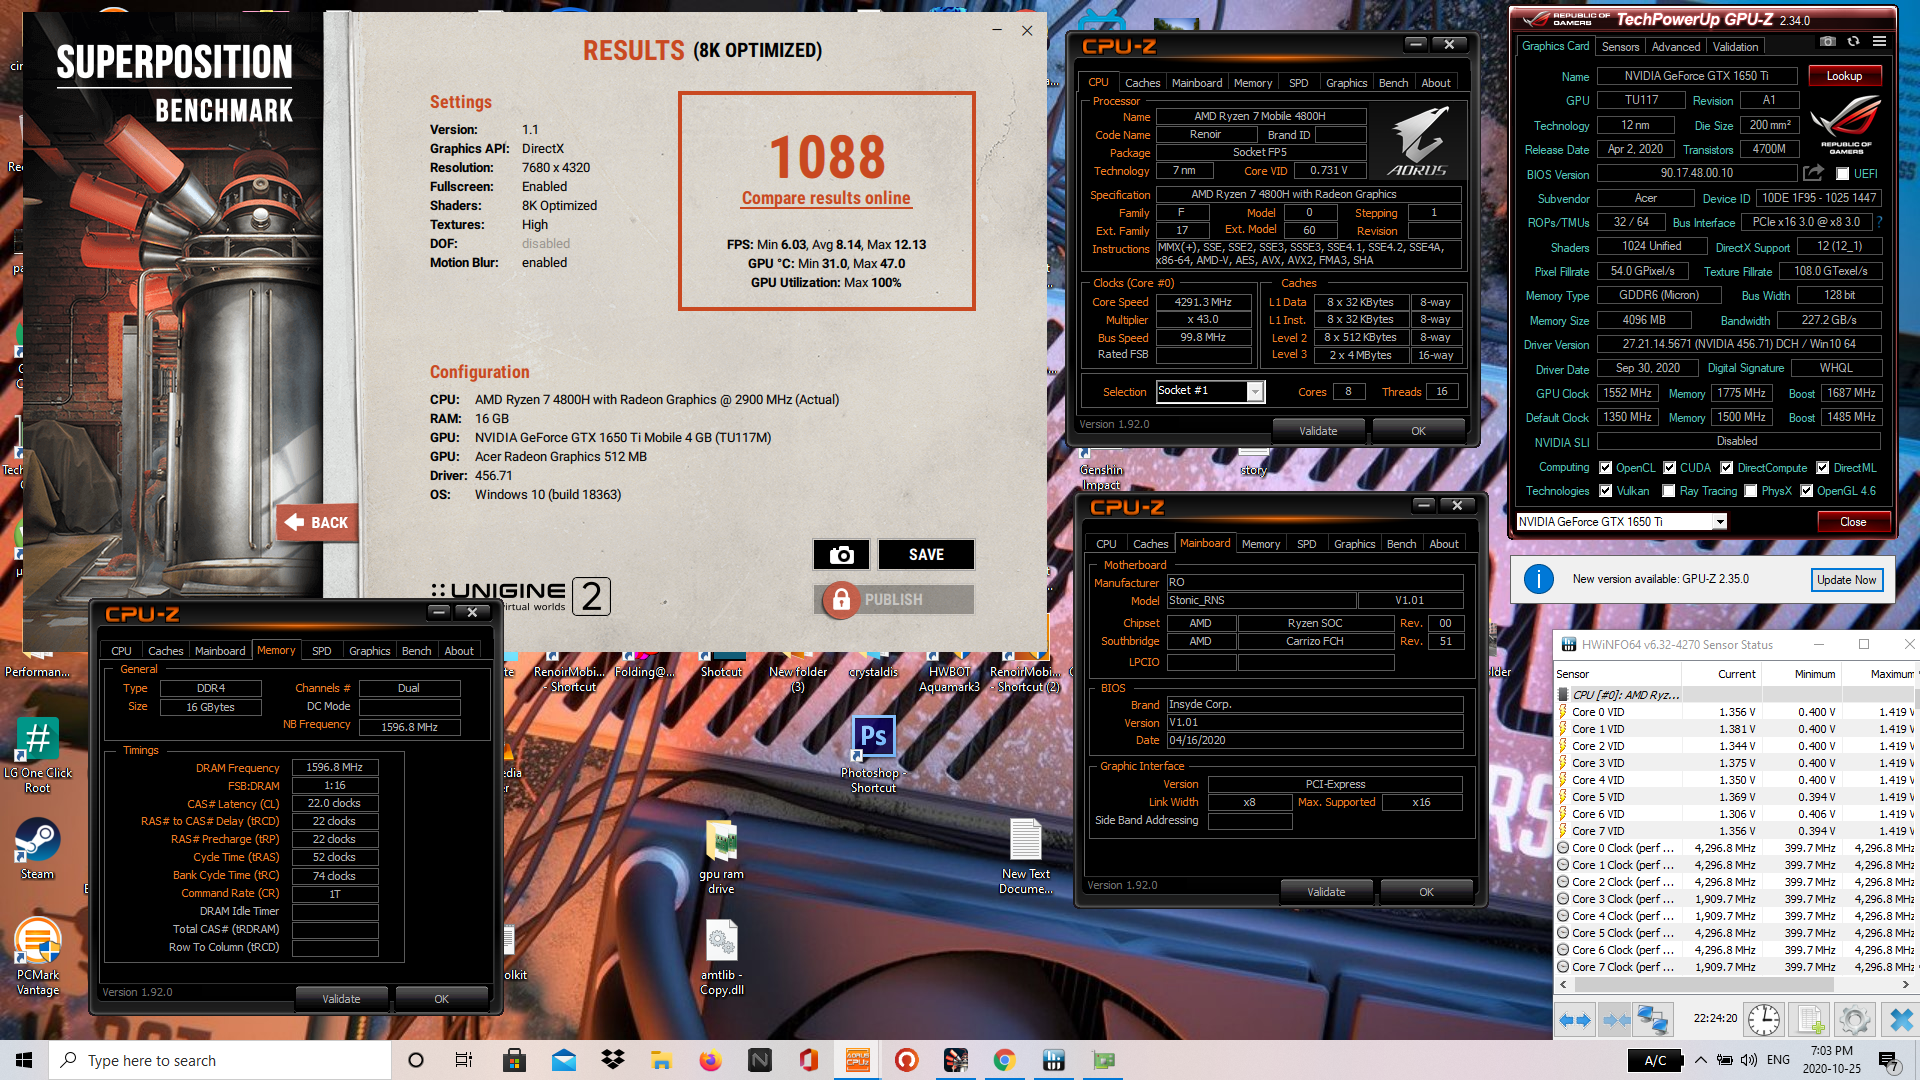Switch to the Advanced tab in GPU-Z

1675,47
